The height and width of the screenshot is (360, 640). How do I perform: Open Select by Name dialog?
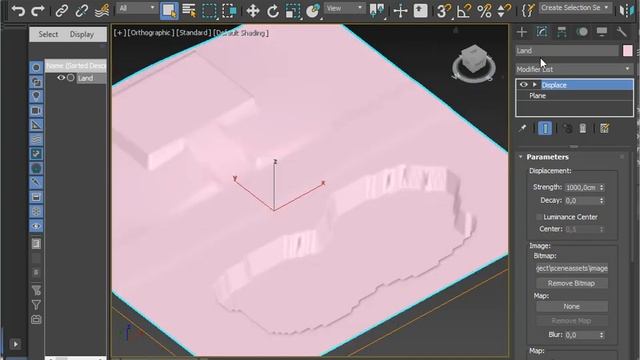tap(189, 11)
